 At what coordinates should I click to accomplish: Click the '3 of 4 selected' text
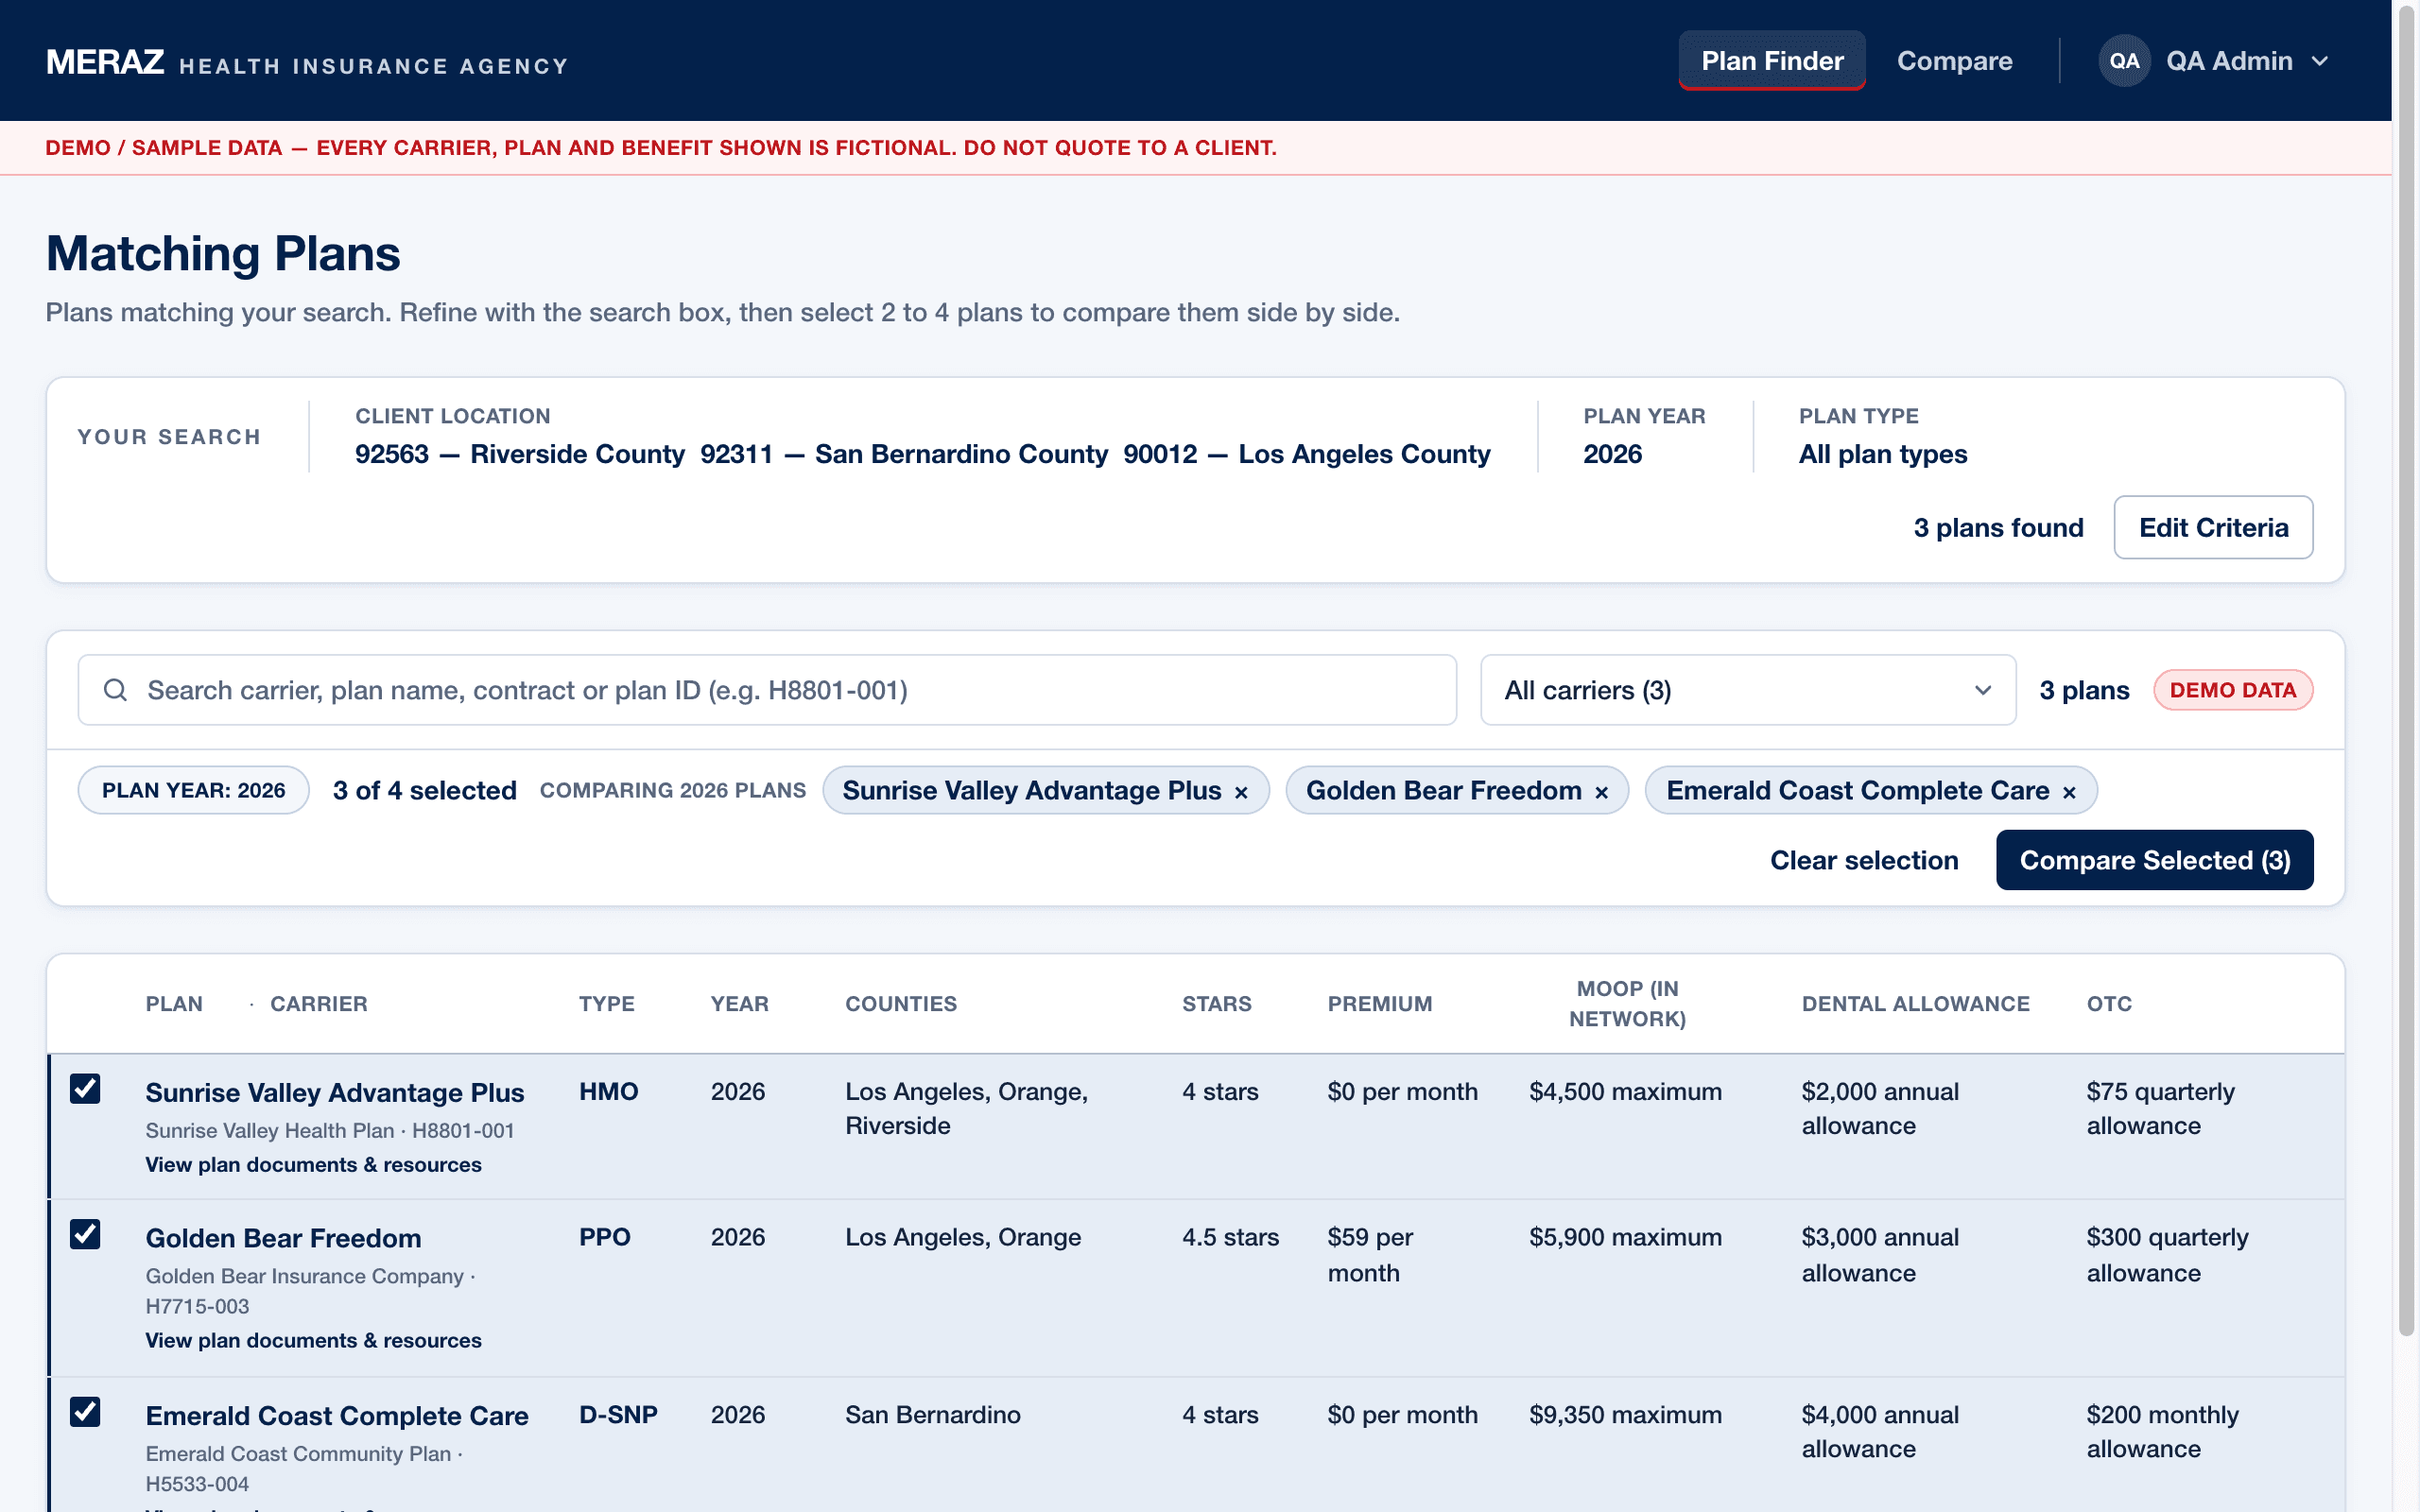coord(424,790)
